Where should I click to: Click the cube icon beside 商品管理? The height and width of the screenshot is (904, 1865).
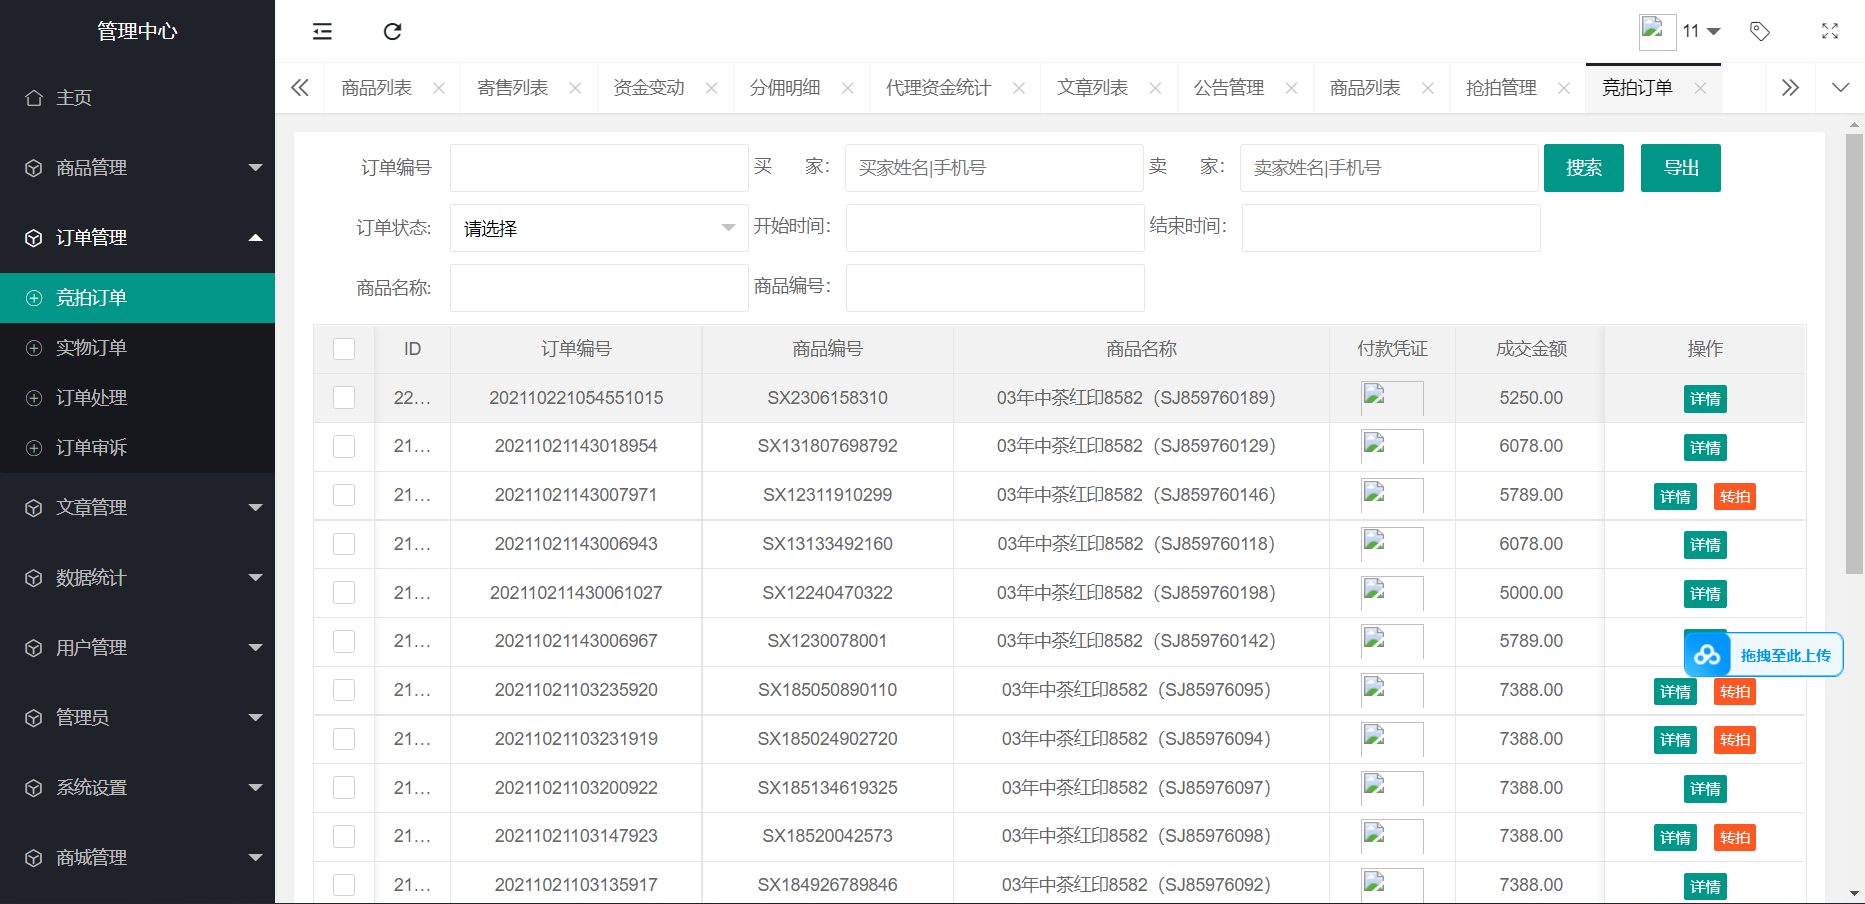34,168
